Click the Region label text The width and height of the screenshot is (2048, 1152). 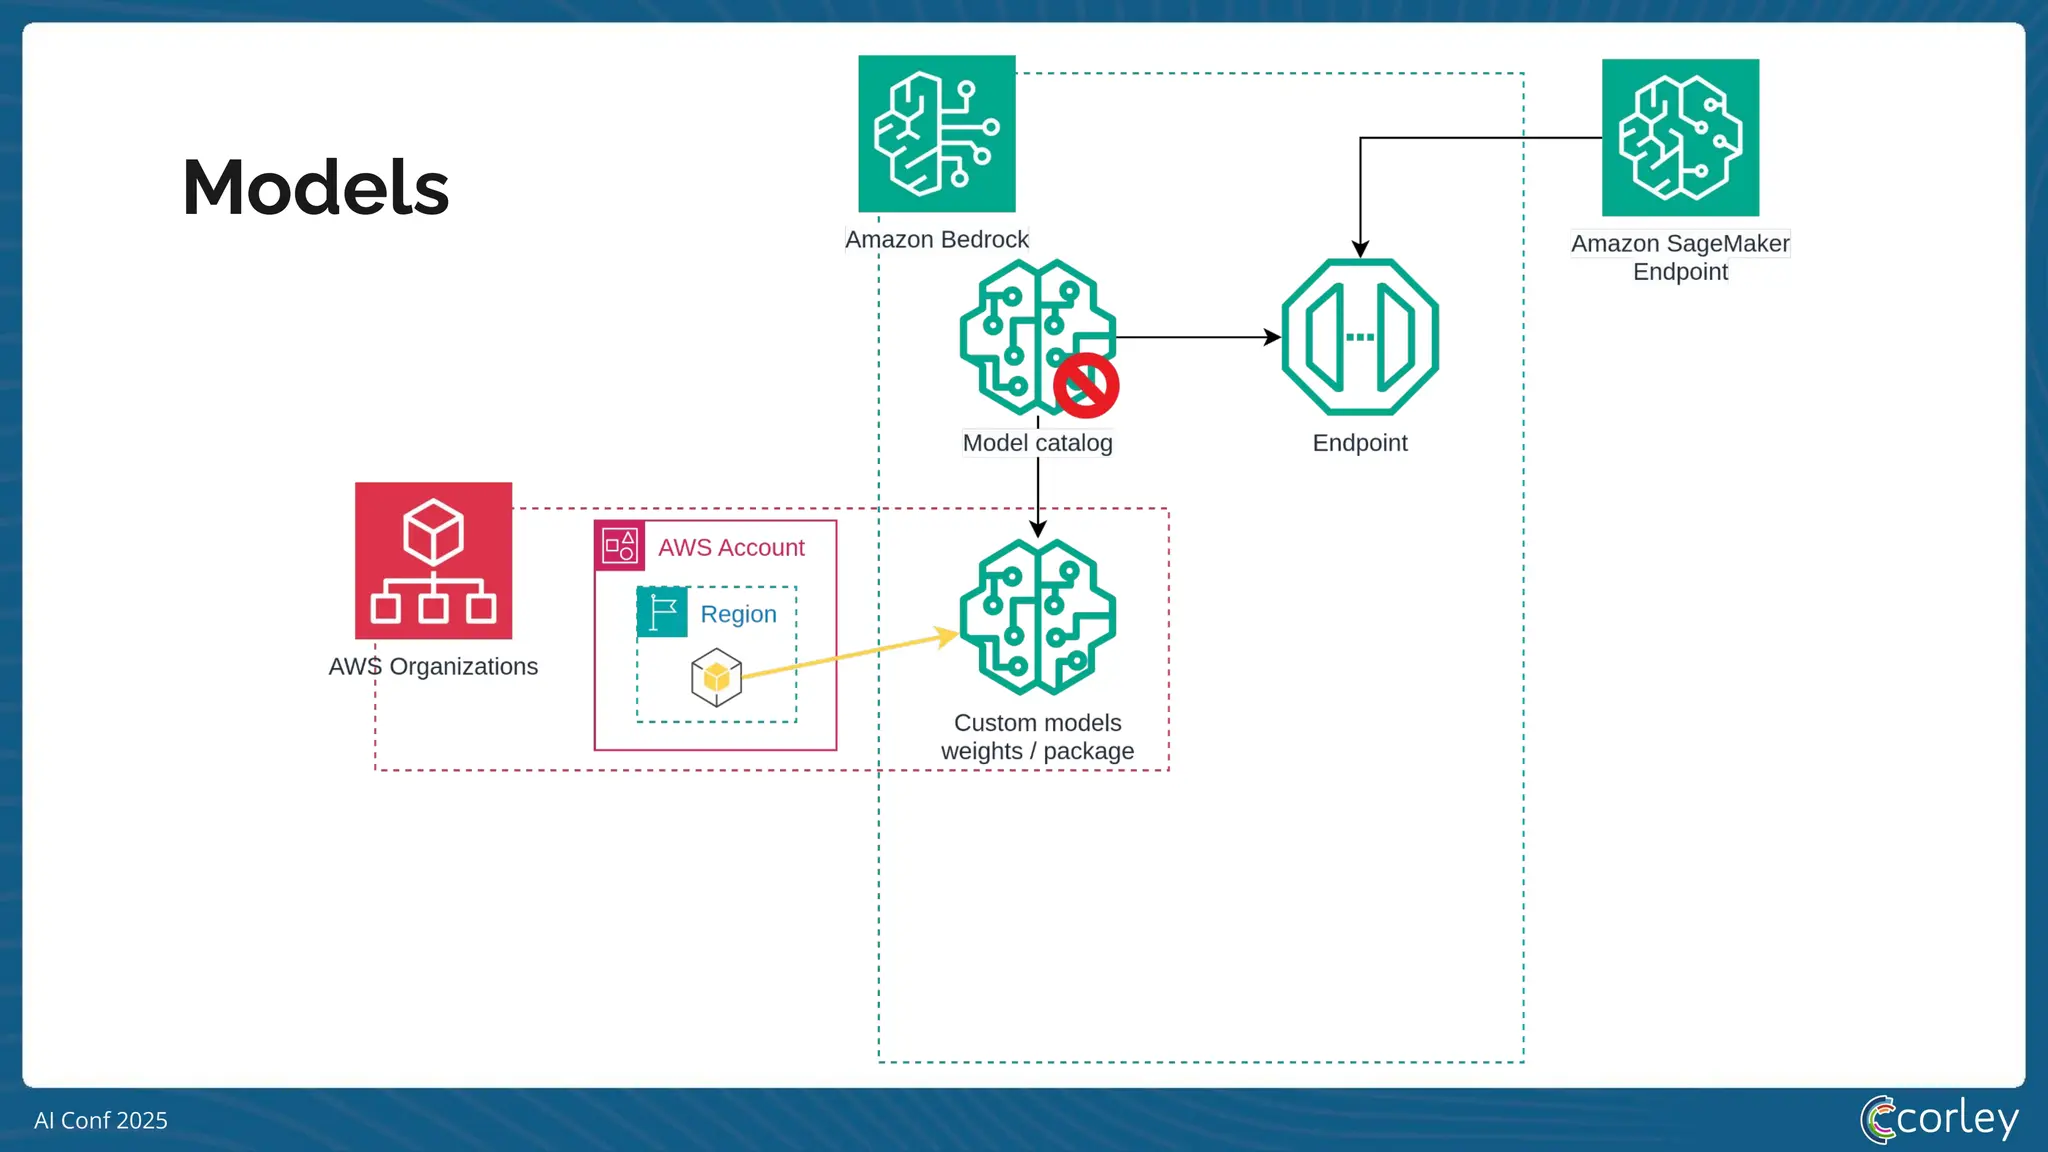[x=738, y=614]
